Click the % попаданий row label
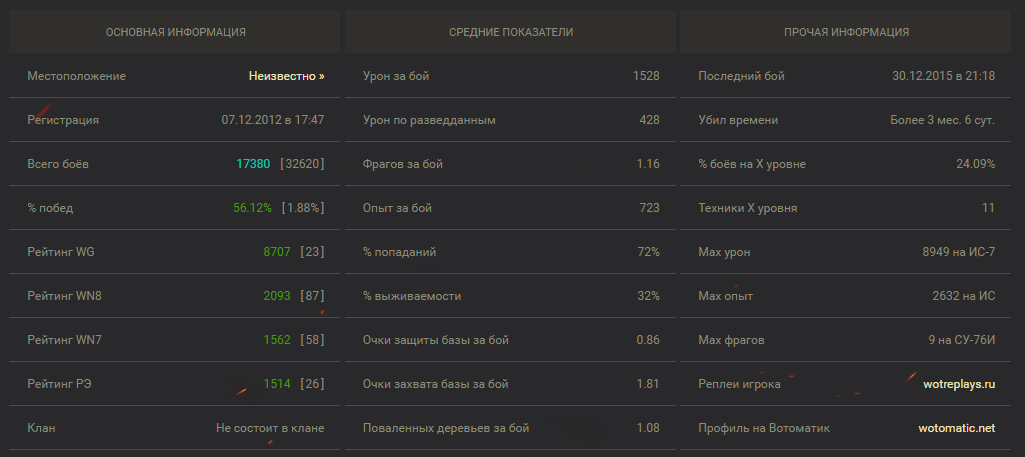1025x457 pixels. point(399,252)
